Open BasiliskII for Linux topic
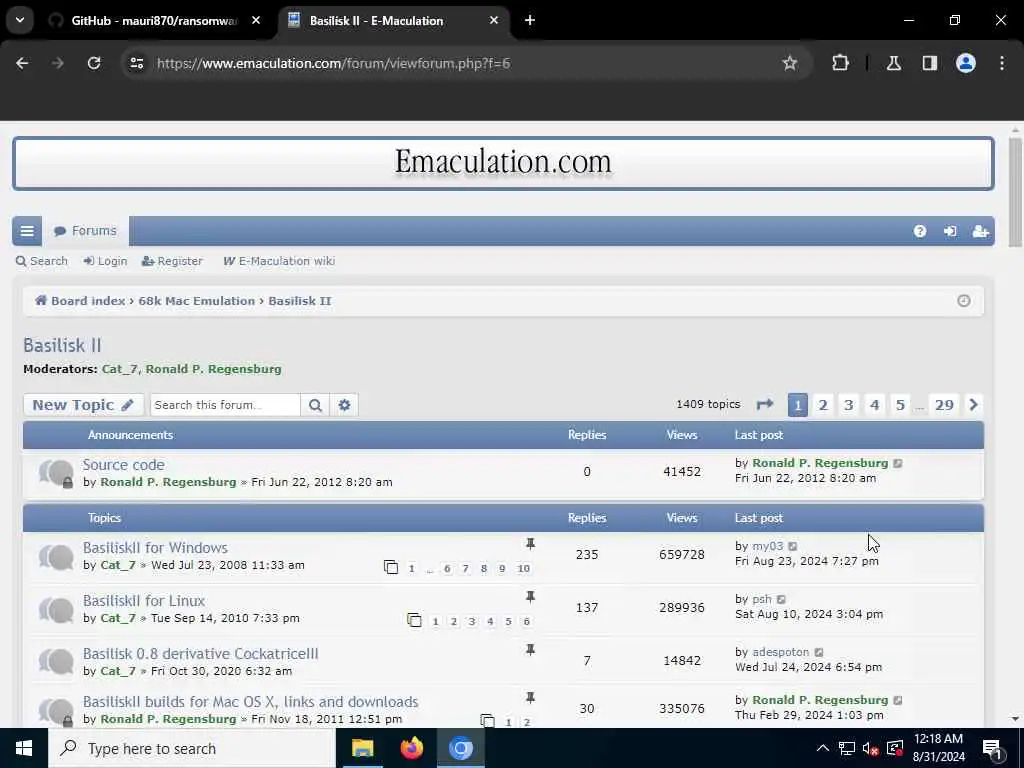The width and height of the screenshot is (1024, 768). pyautogui.click(x=144, y=601)
